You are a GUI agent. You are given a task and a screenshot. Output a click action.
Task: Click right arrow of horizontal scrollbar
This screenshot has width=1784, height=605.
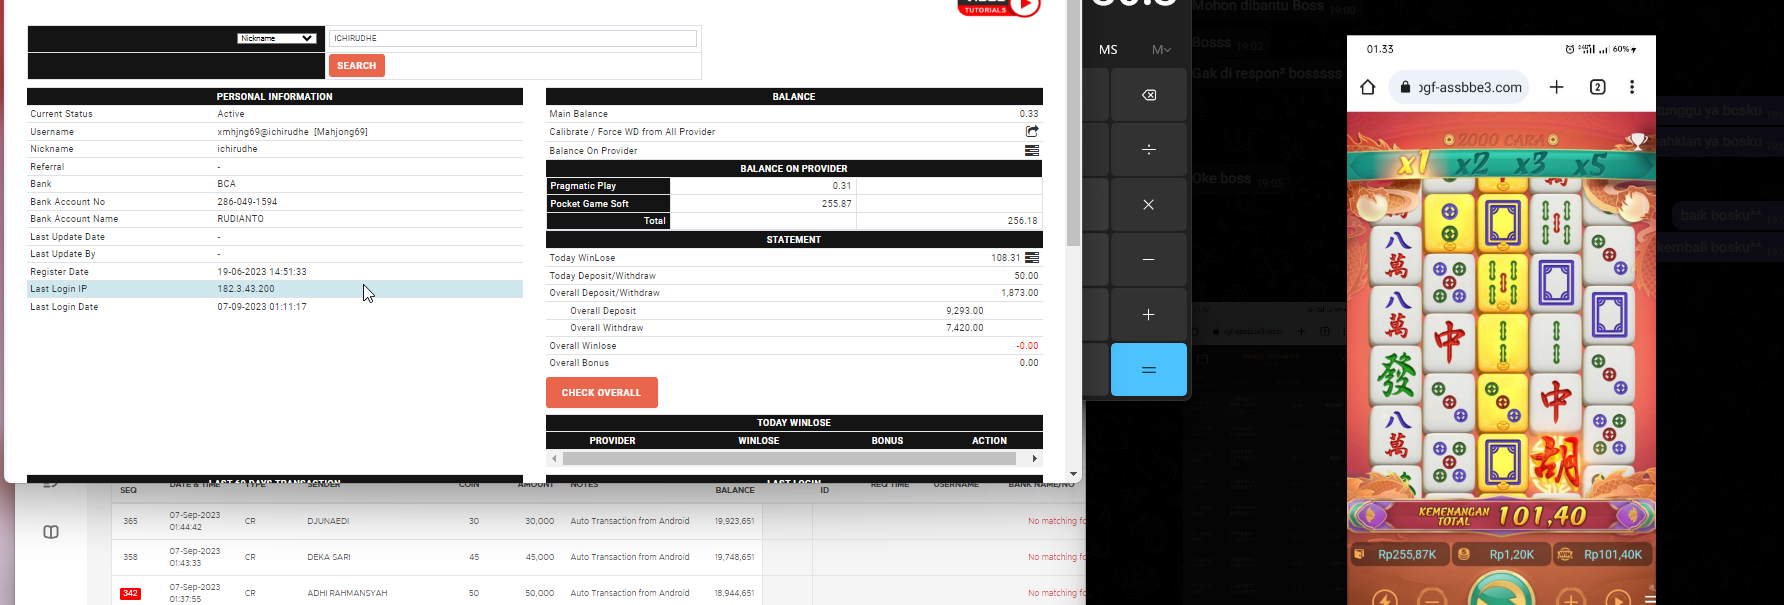pos(1034,458)
